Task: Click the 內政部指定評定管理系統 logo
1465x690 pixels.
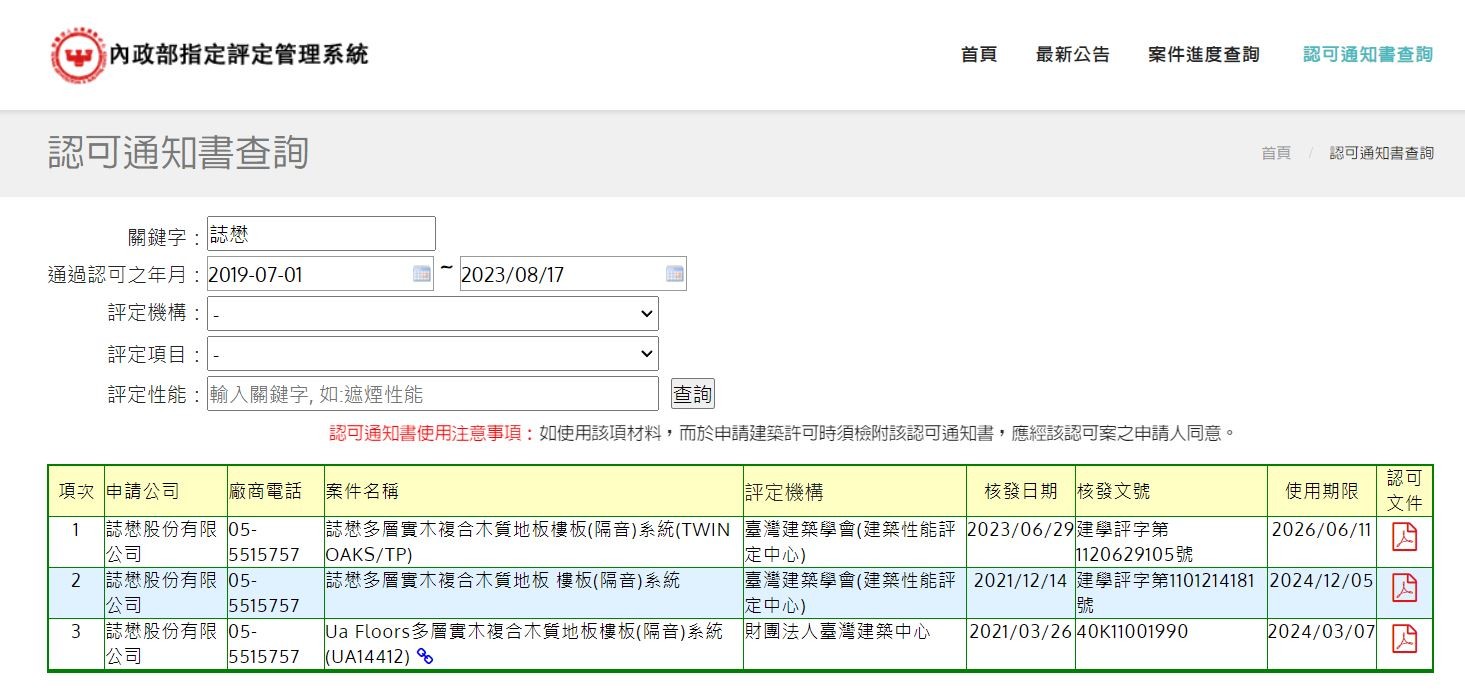Action: [210, 55]
